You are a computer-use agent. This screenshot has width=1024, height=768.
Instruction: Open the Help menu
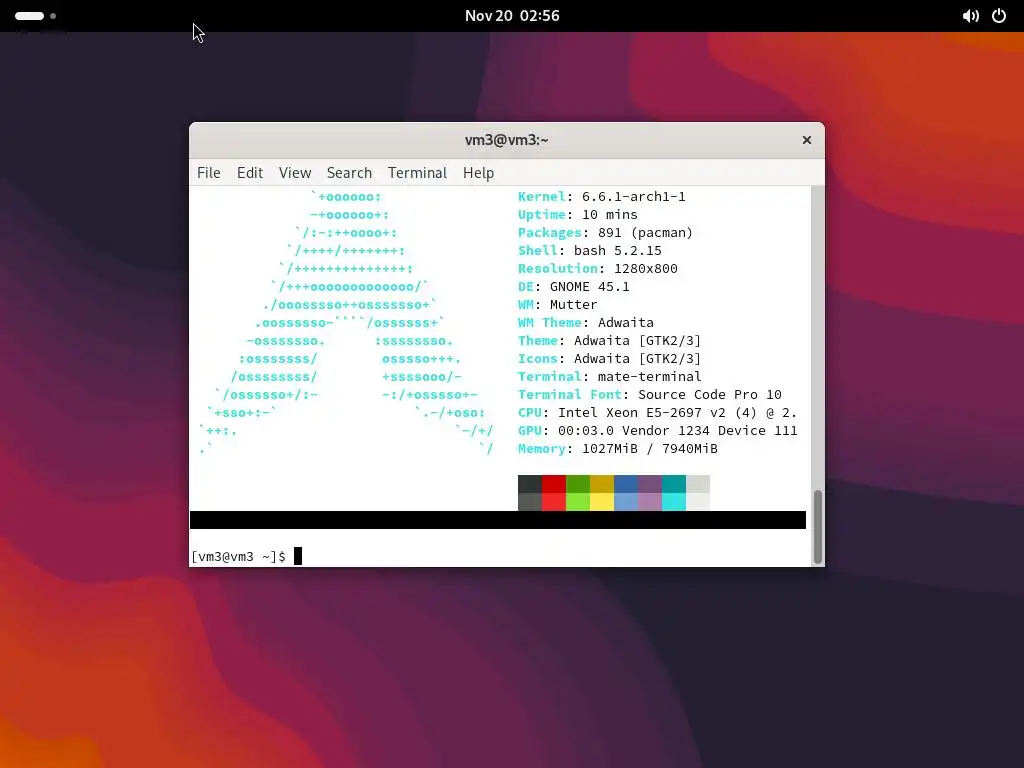point(478,173)
